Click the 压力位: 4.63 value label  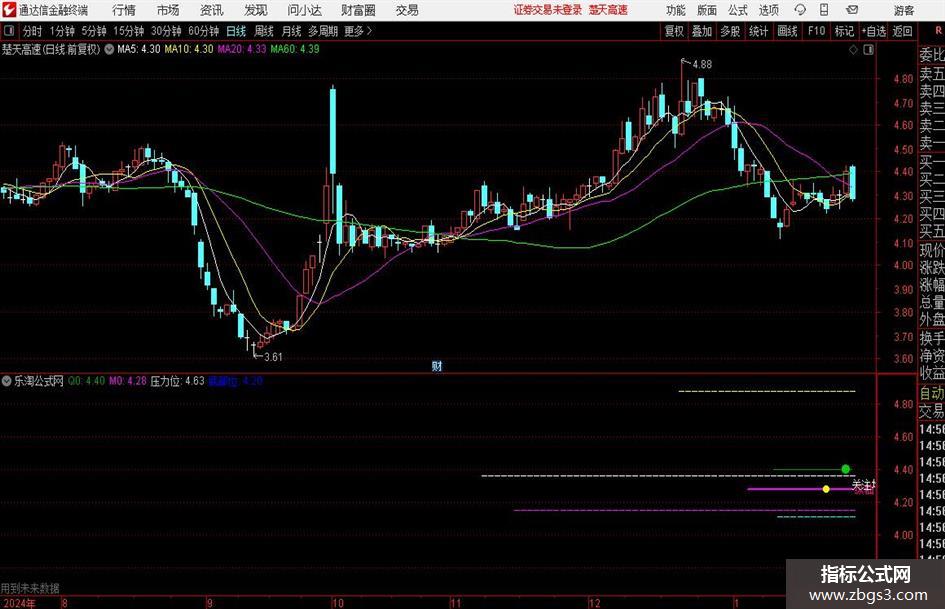click(x=177, y=381)
